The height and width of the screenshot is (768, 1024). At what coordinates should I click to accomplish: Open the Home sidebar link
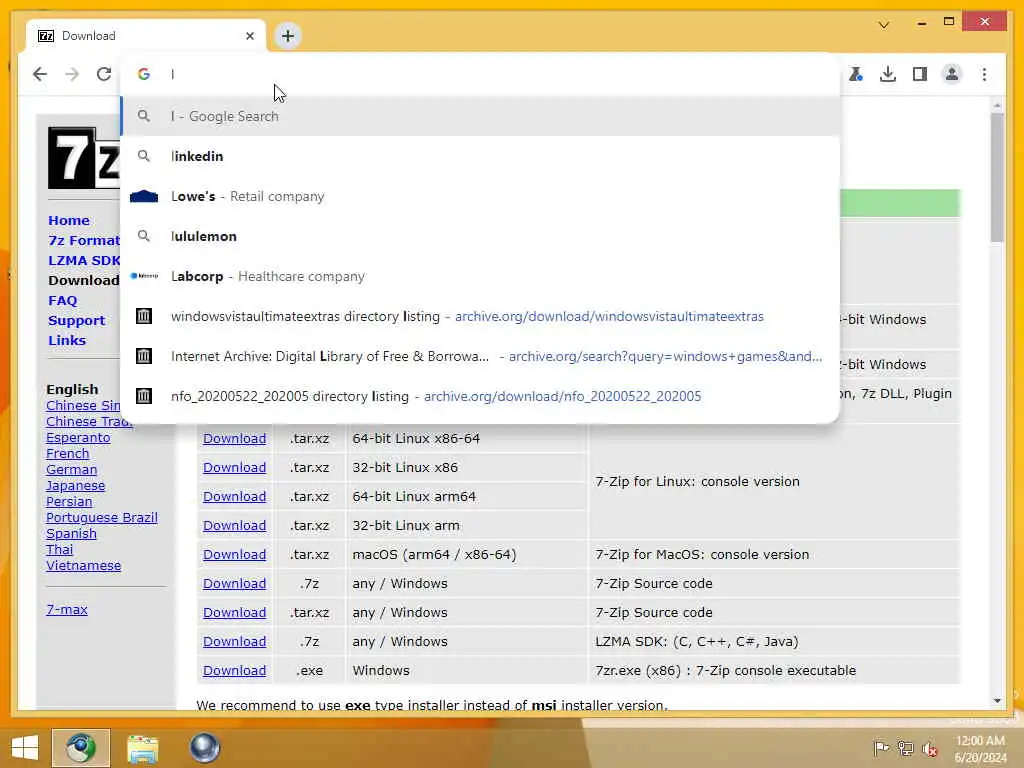[69, 221]
